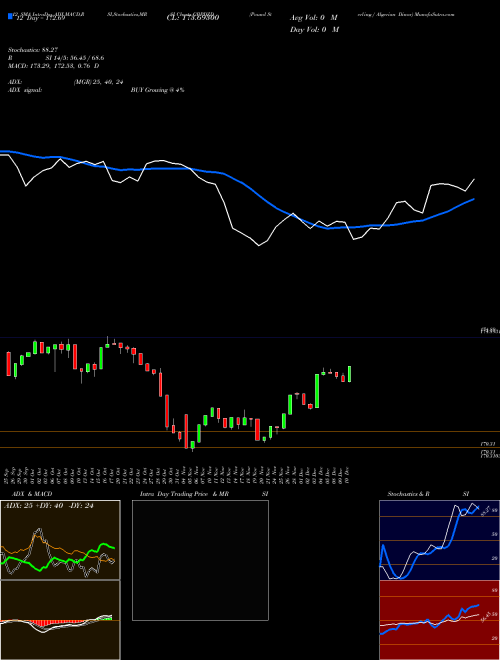The width and height of the screenshot is (500, 660).
Task: Open the blue Stochastics chart panel
Action: (439, 540)
